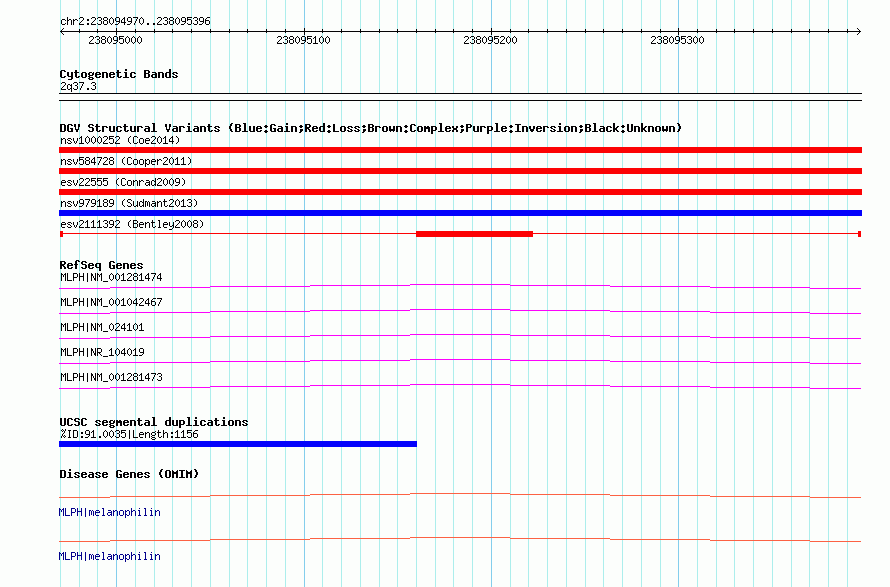The image size is (890, 587).
Task: Click the esv2111392 (Bentley2008) variant label
Action: click(x=132, y=224)
